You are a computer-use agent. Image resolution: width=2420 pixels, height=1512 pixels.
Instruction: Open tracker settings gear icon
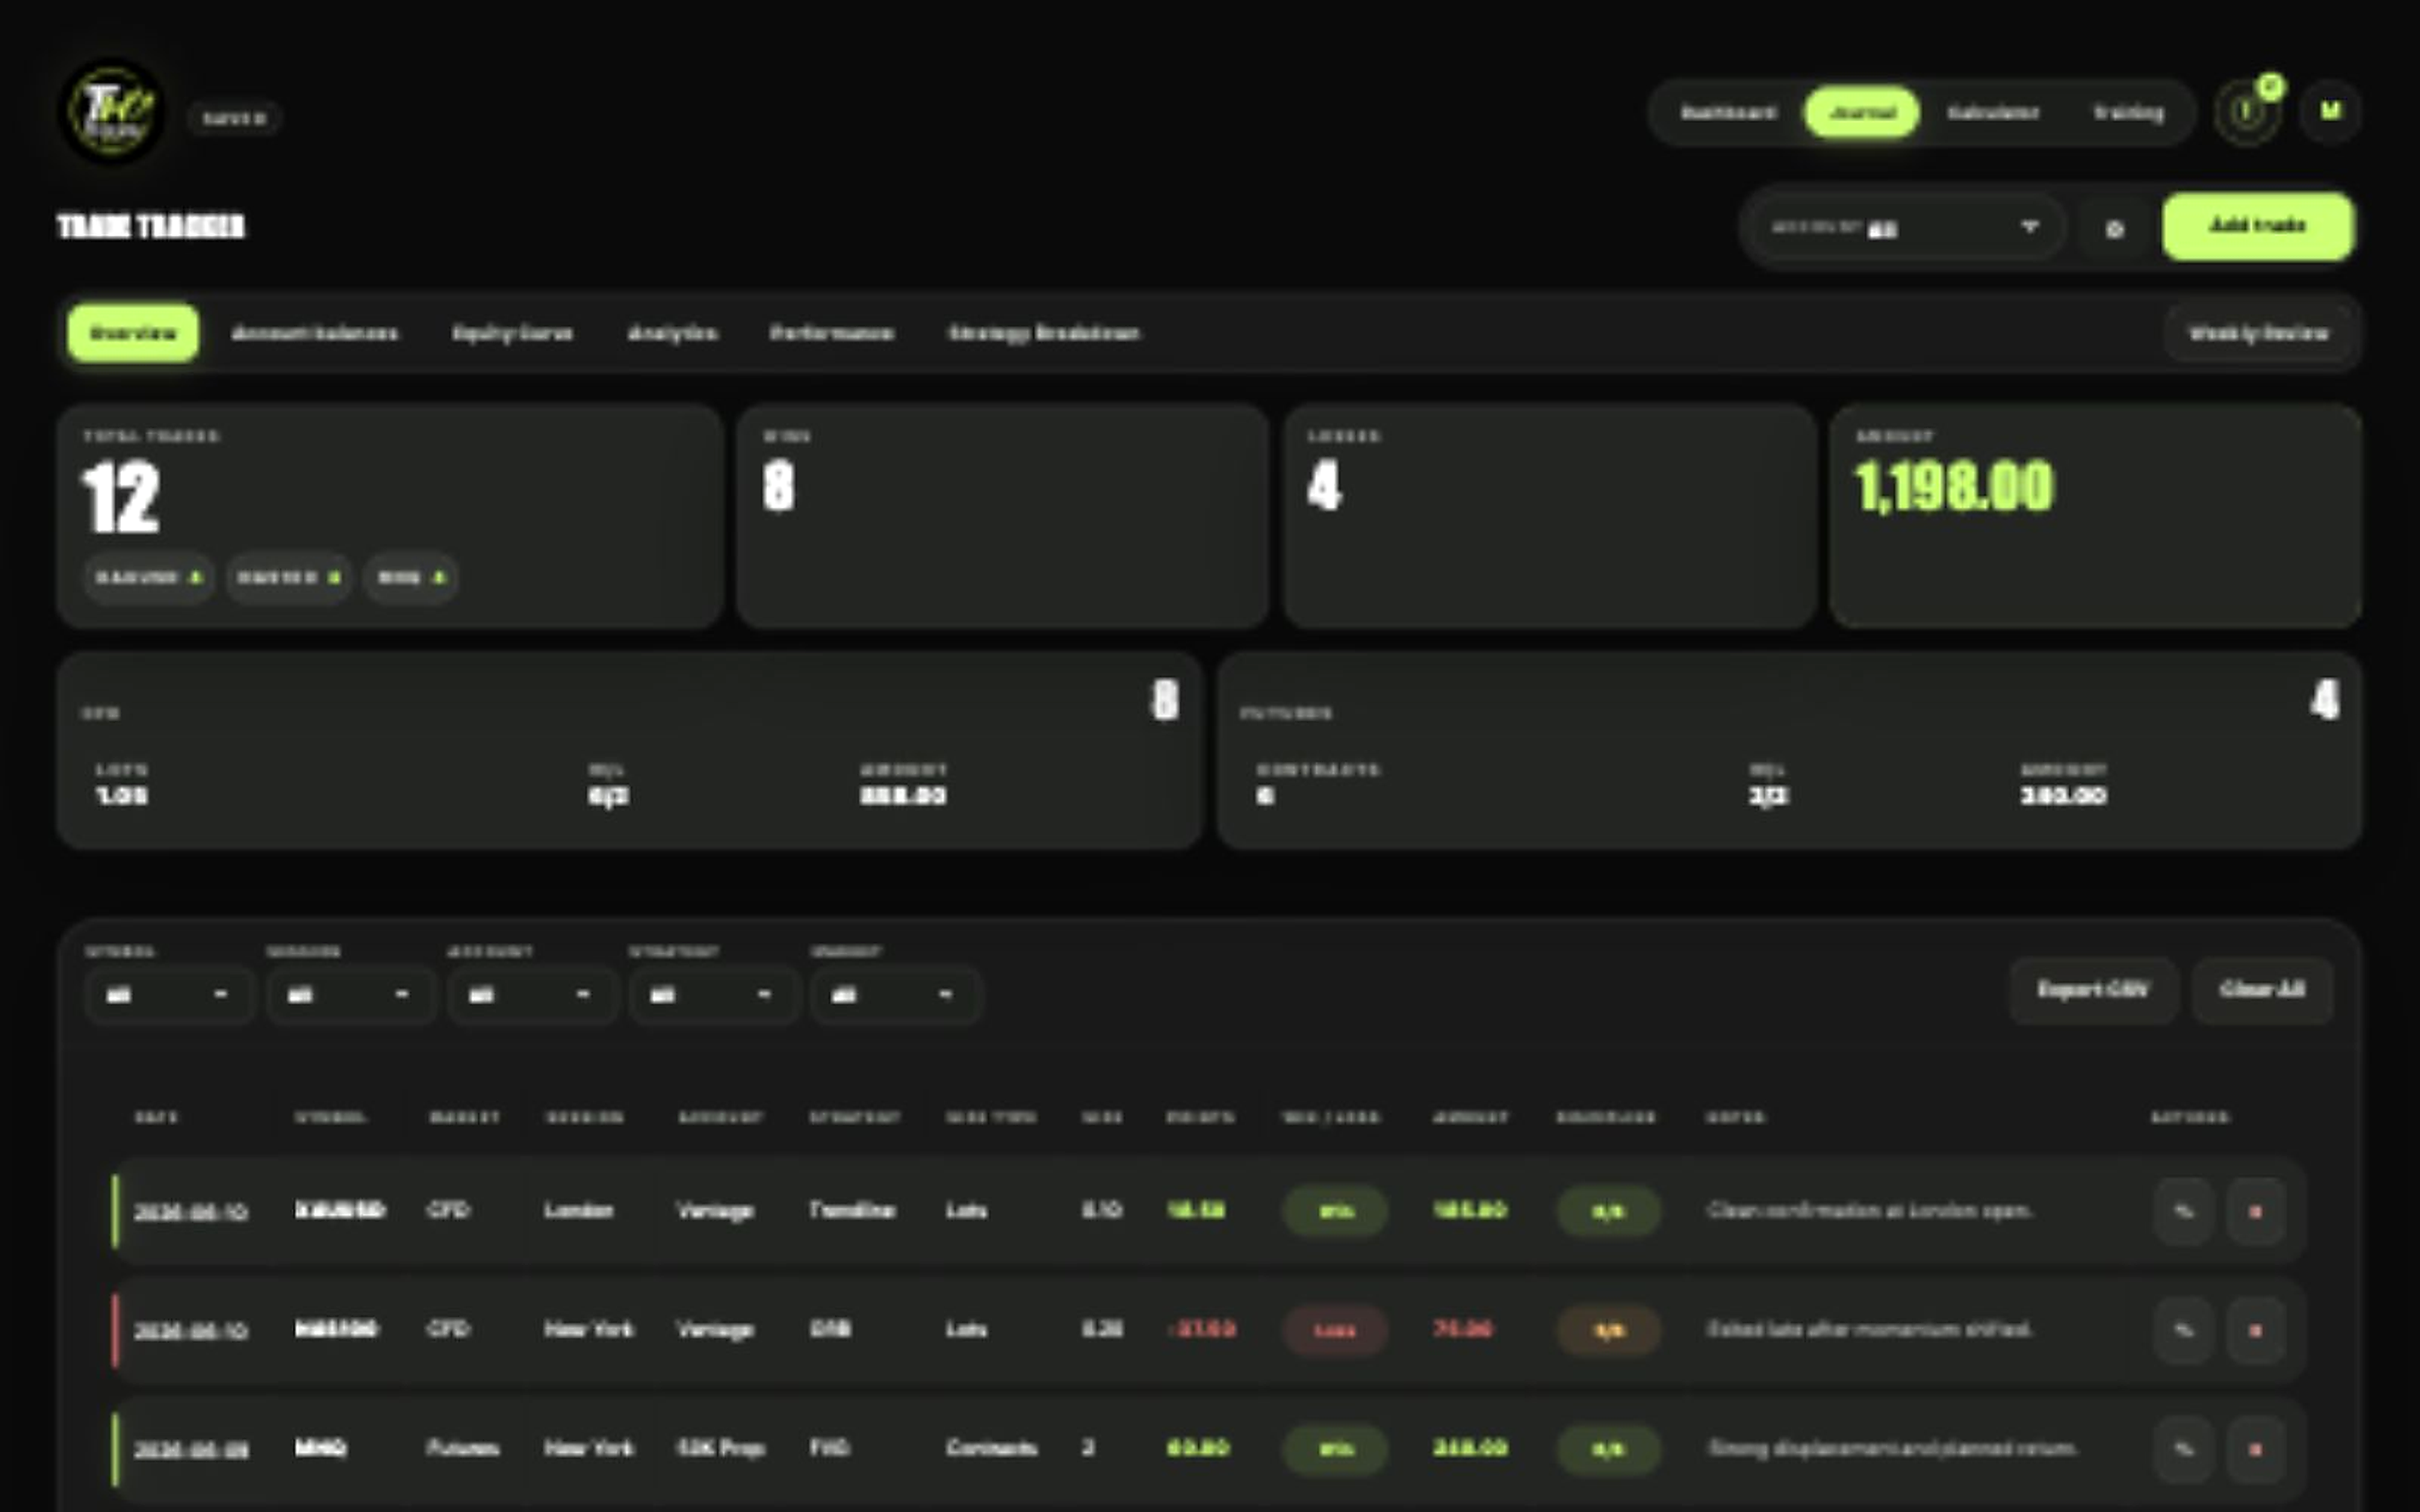tap(2114, 229)
